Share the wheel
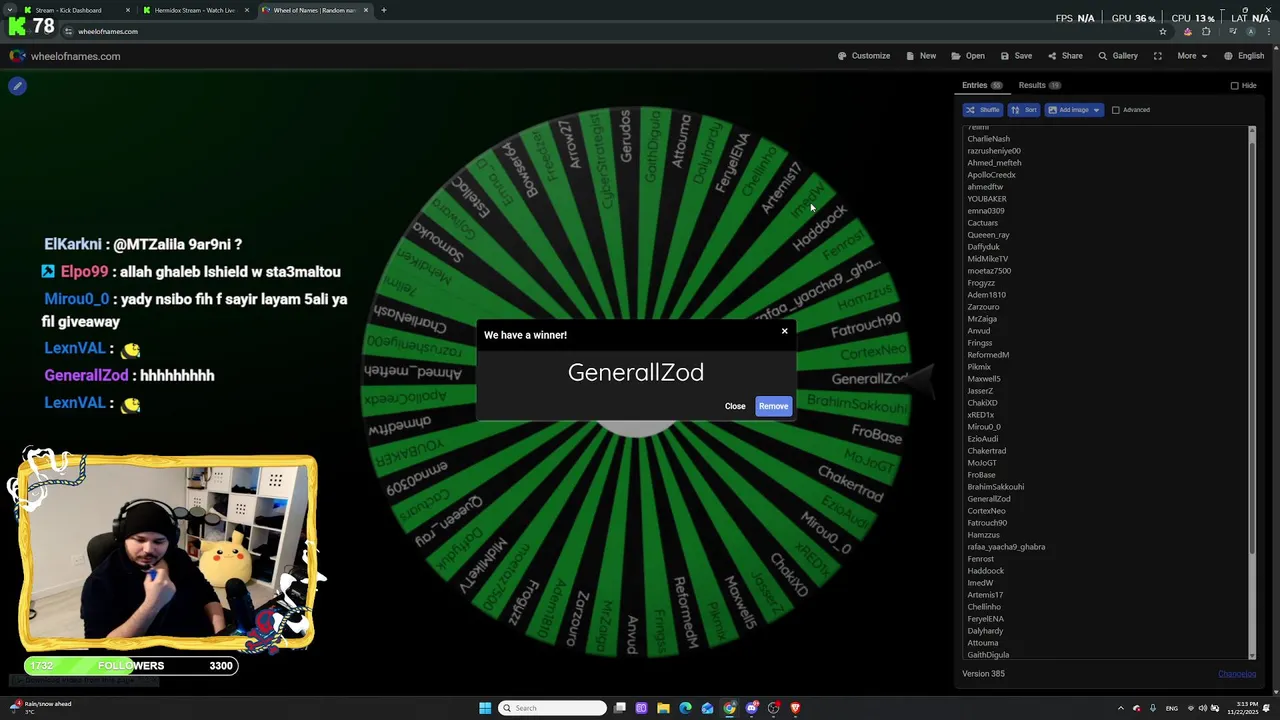 [x=1065, y=56]
